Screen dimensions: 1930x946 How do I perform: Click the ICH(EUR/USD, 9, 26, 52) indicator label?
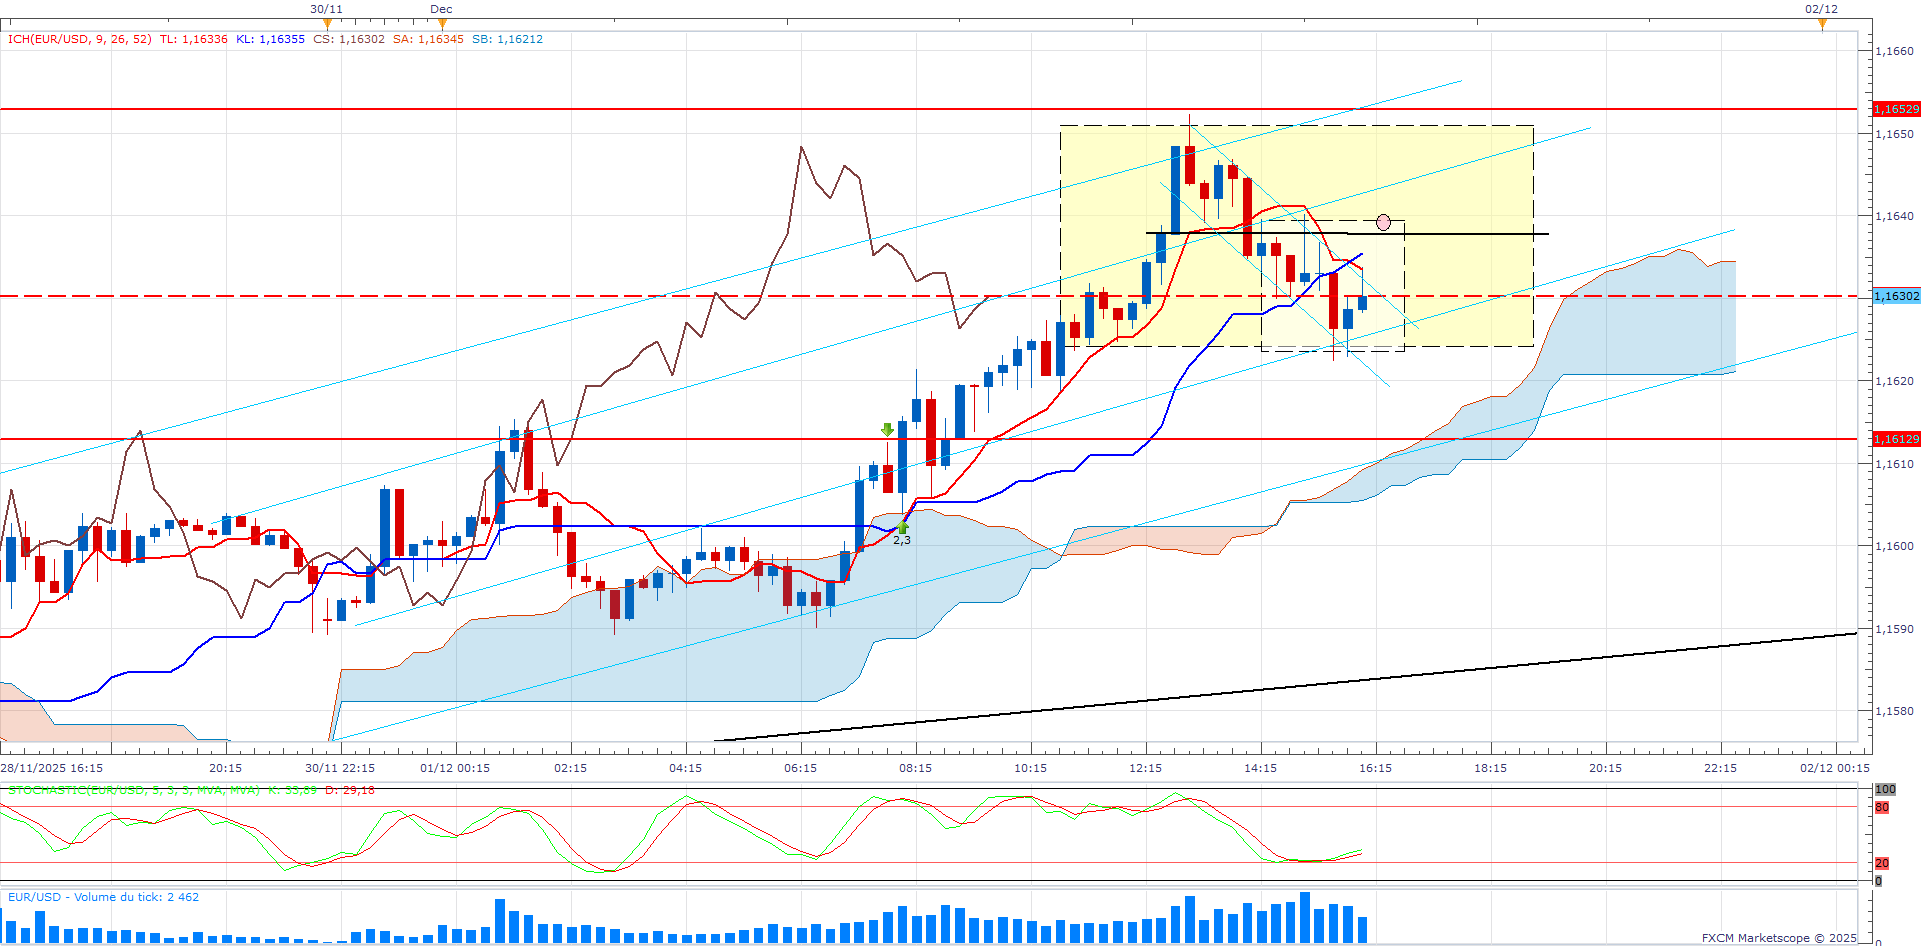click(80, 39)
